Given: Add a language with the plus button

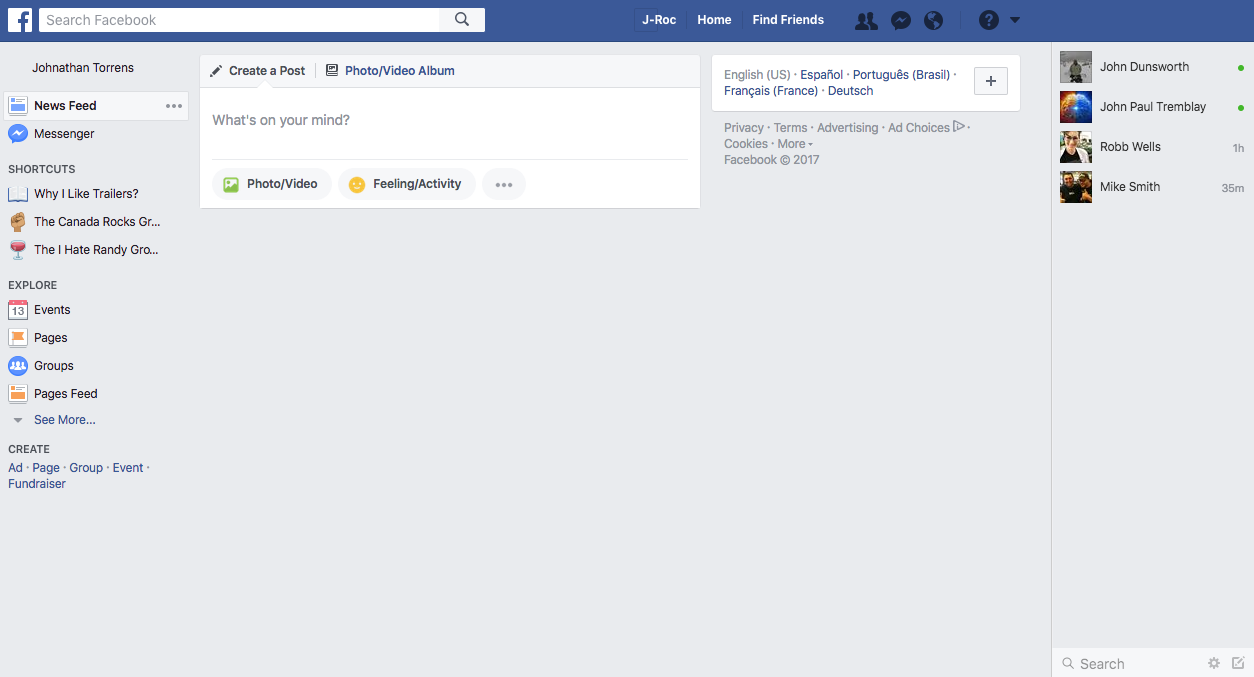Looking at the screenshot, I should pyautogui.click(x=991, y=81).
